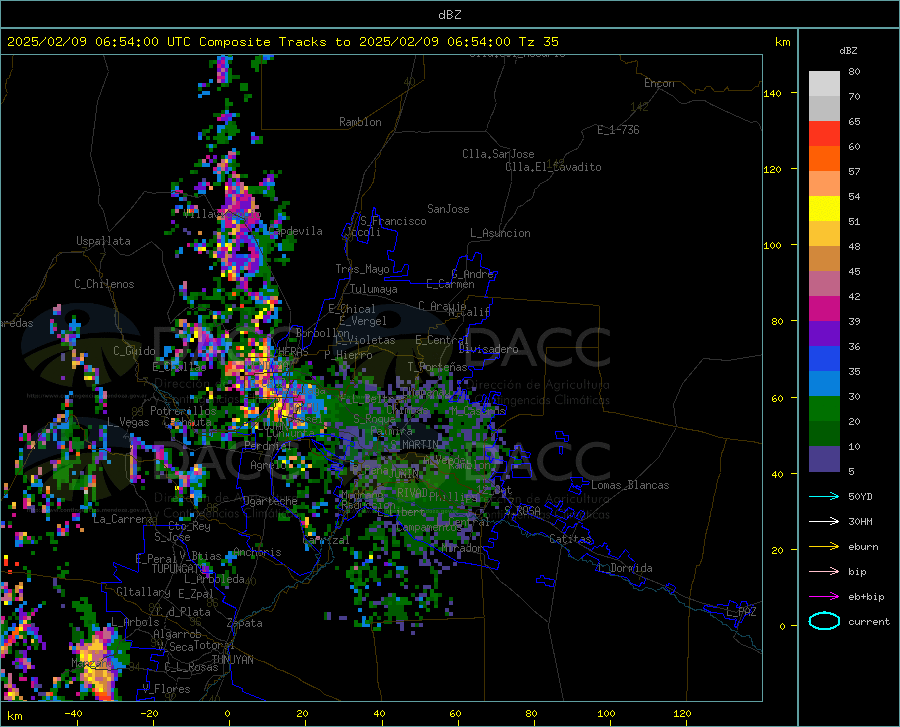Click the 120 km horizontal axis tick
This screenshot has width=900, height=727.
682,714
